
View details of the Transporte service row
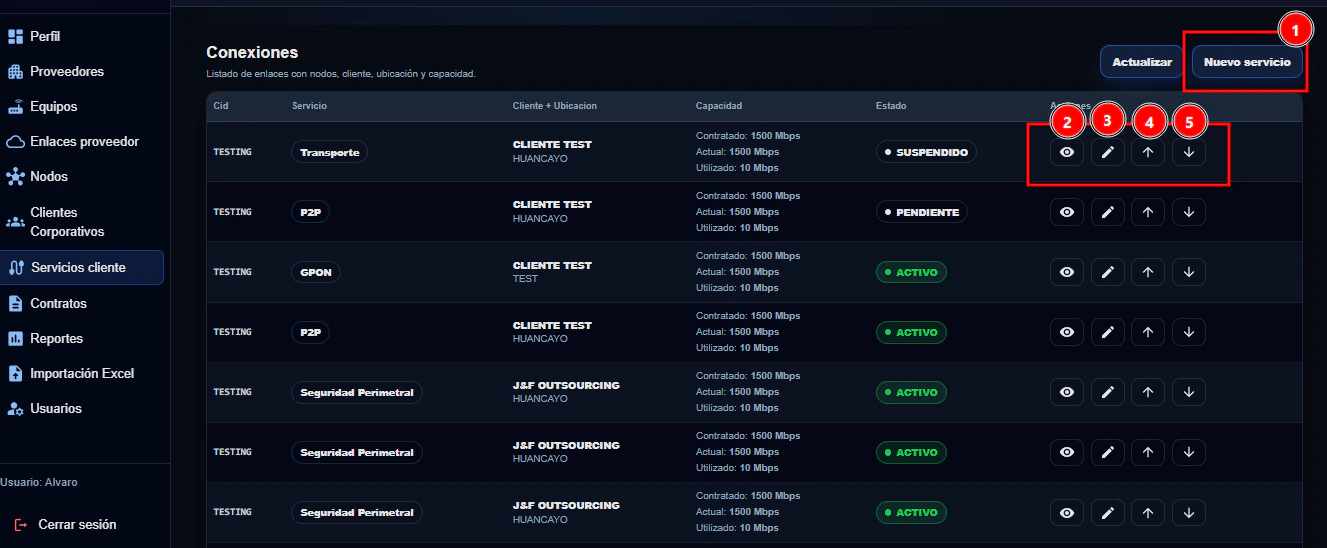click(x=1067, y=152)
